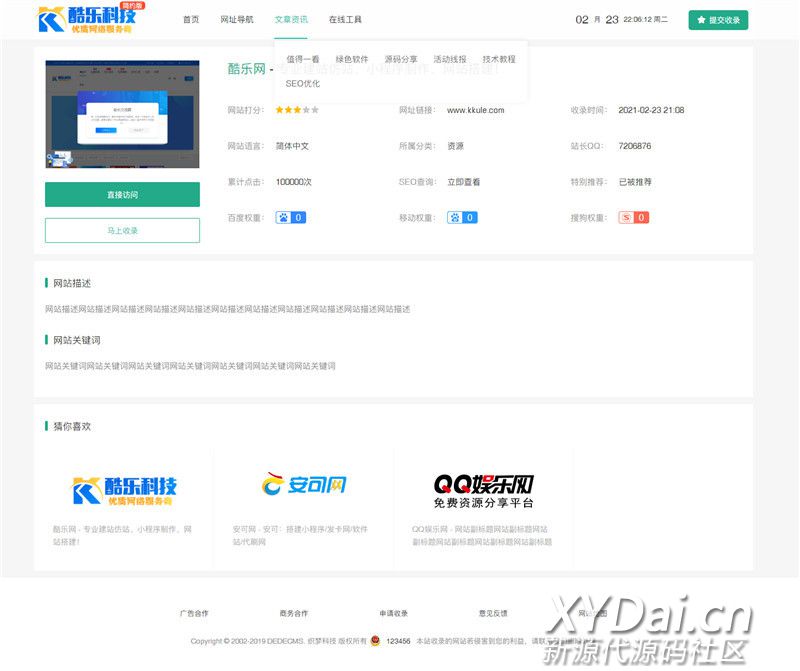
Task: Expand the 文章资讯 navigation menu
Action: (291, 19)
